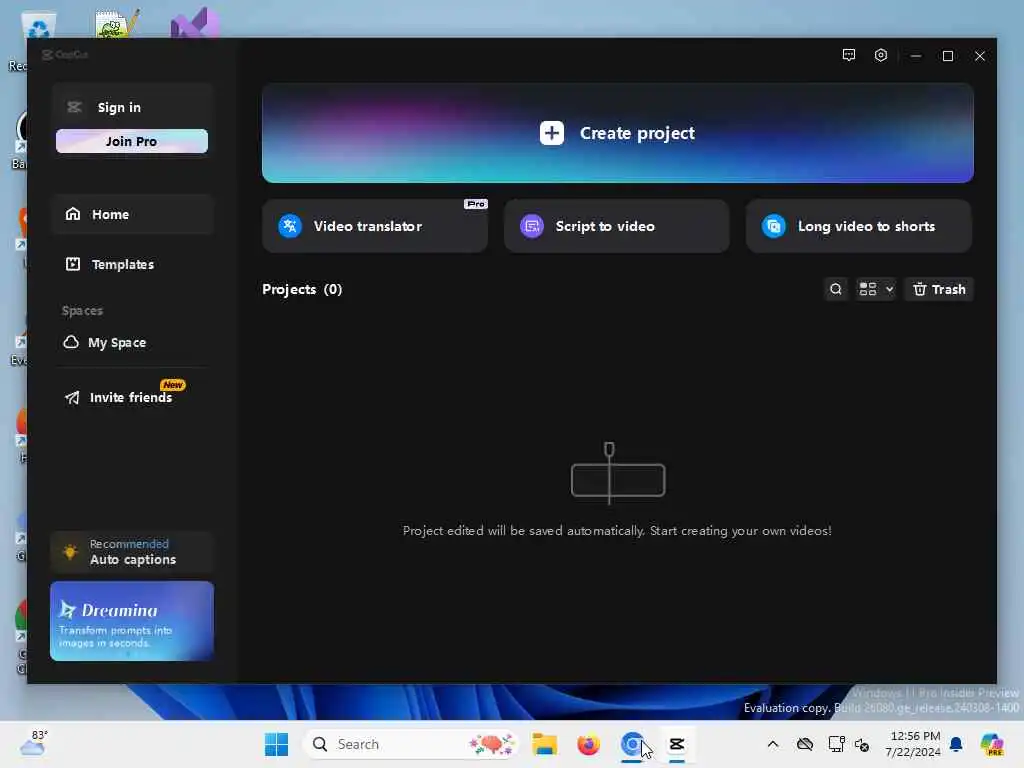Open the Templates section
This screenshot has width=1024, height=768.
(x=132, y=264)
